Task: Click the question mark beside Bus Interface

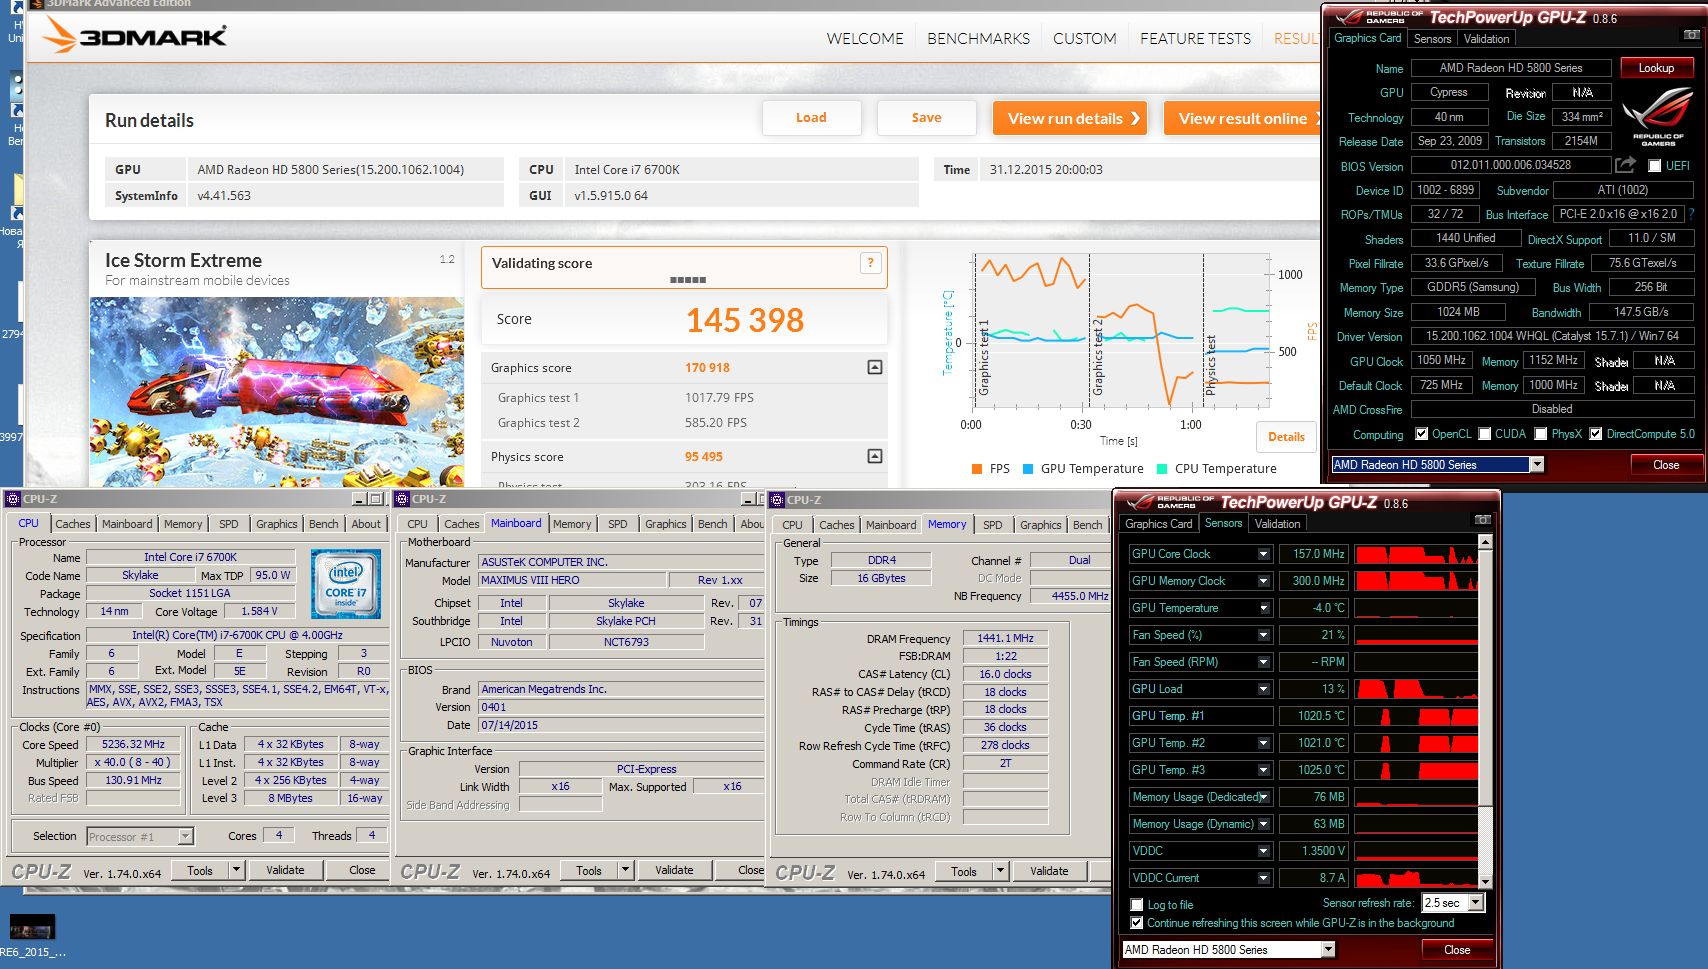Action: point(1691,214)
